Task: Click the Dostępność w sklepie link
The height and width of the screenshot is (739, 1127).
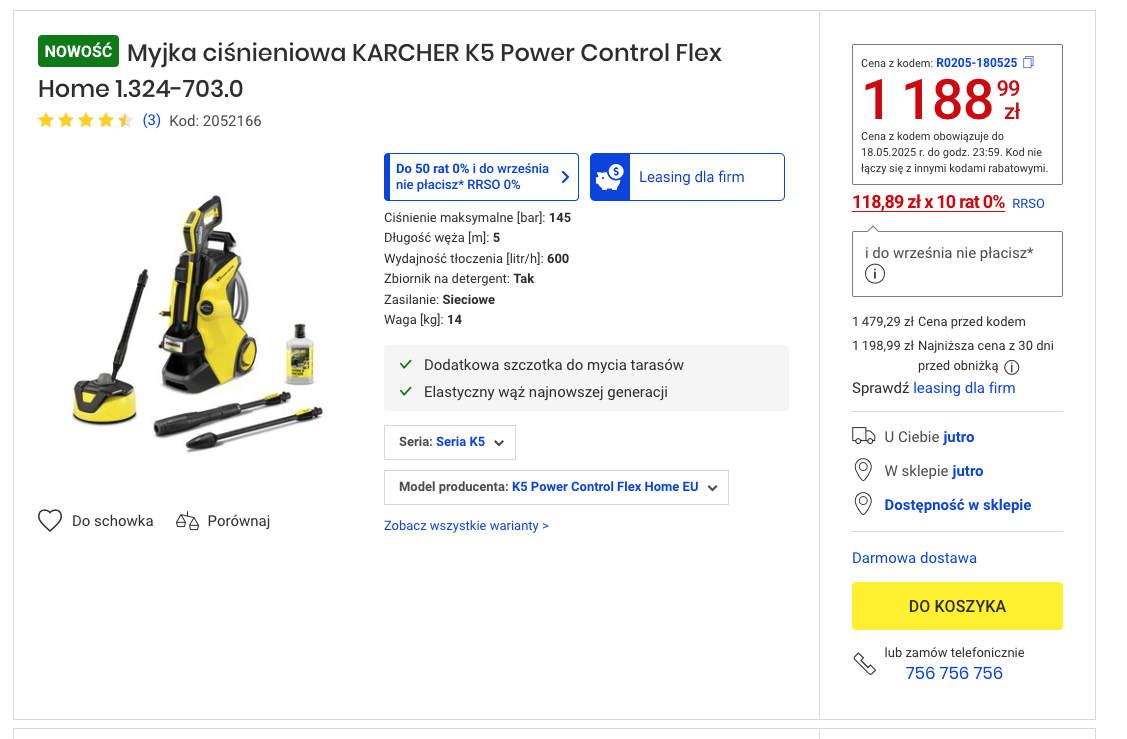Action: coord(957,505)
